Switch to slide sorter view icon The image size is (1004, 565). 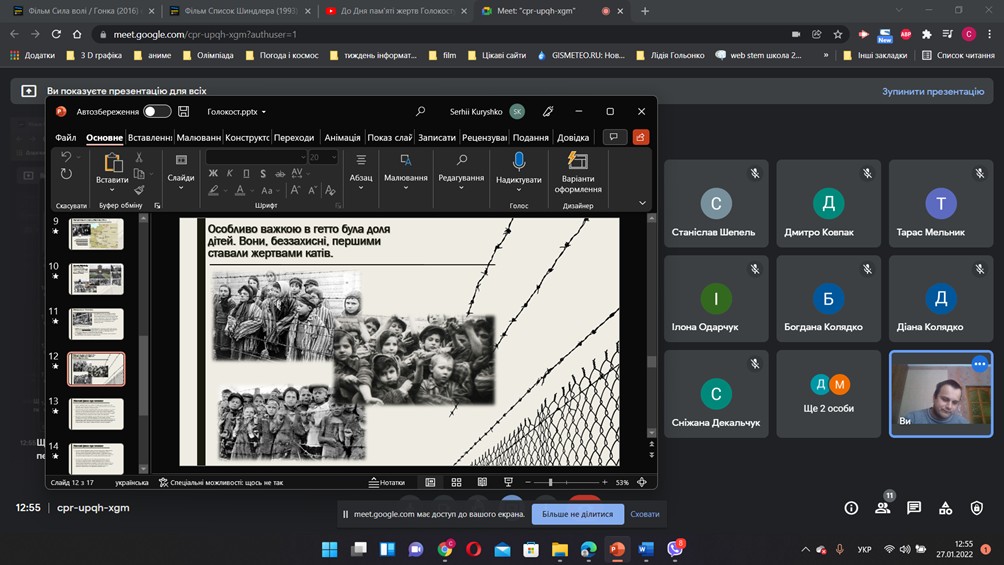click(456, 482)
